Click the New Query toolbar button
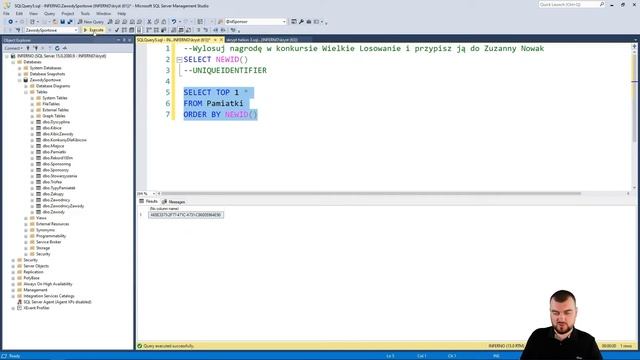The image size is (640, 360). 91,22
